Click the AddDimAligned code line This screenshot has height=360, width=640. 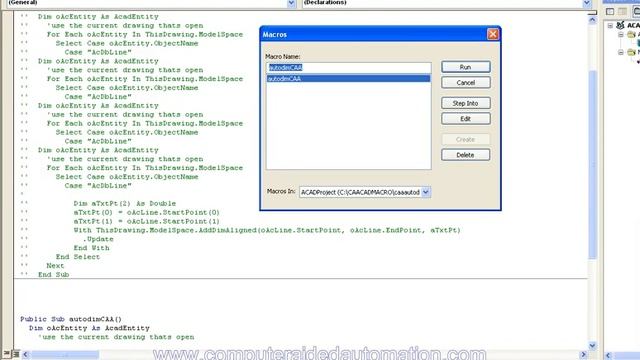pyautogui.click(x=267, y=230)
